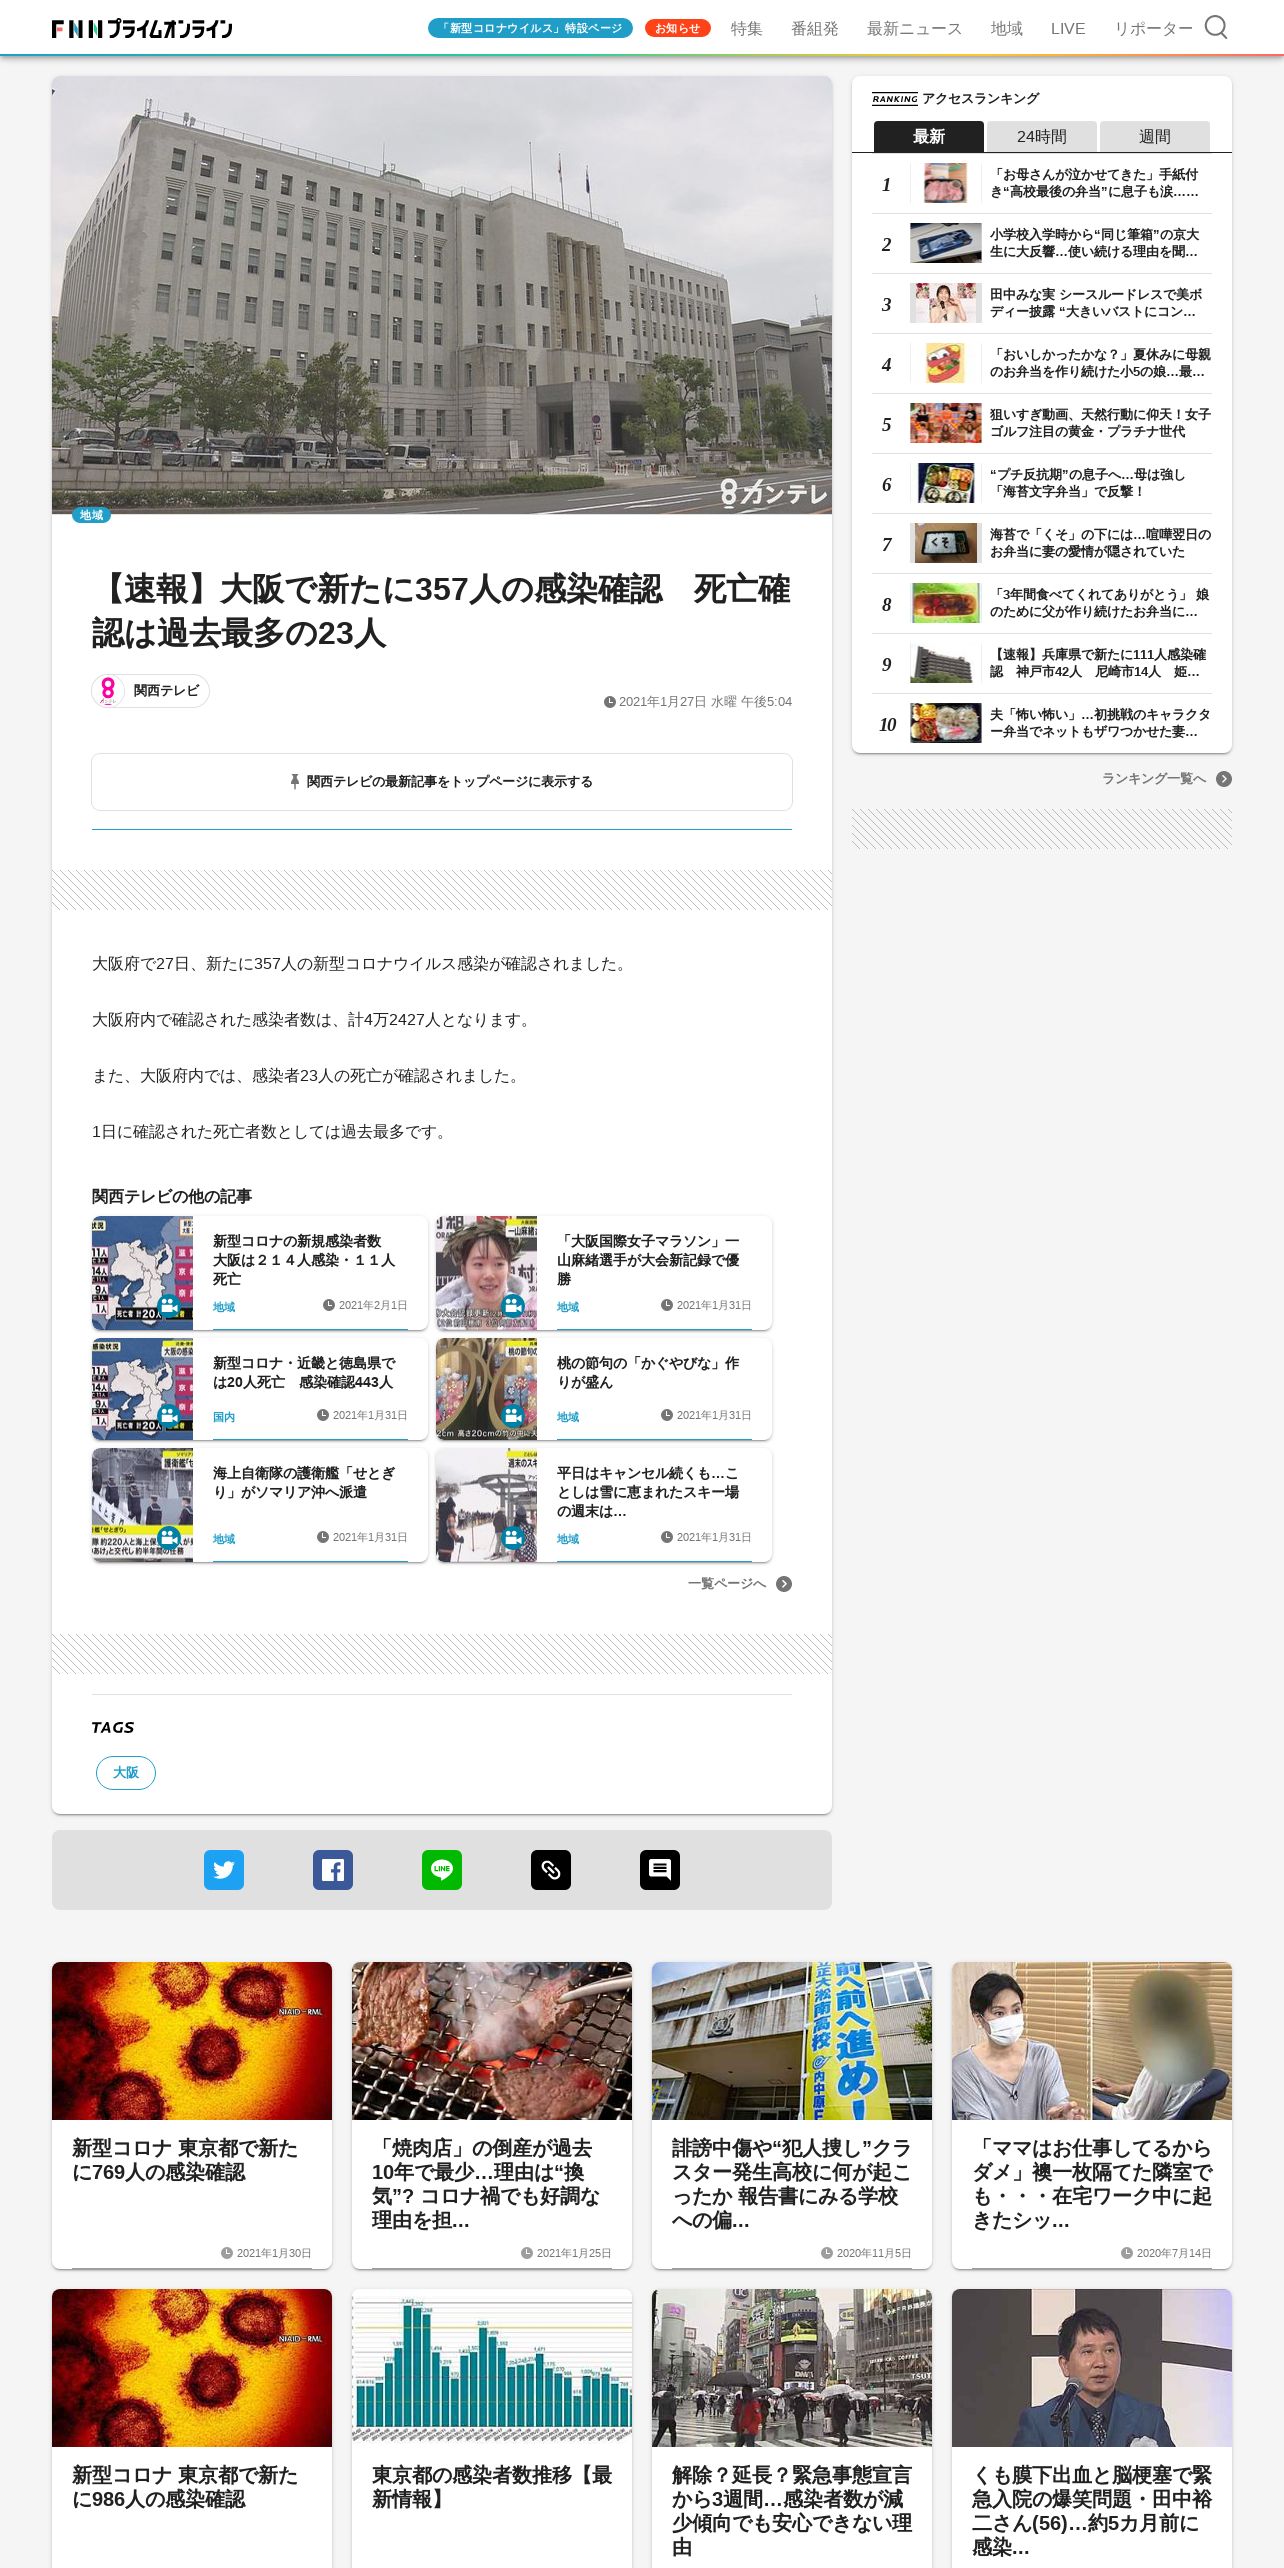Open ranking item 10 怖い怖い article
Viewport: 1284px width, 2568px height.
1042,723
